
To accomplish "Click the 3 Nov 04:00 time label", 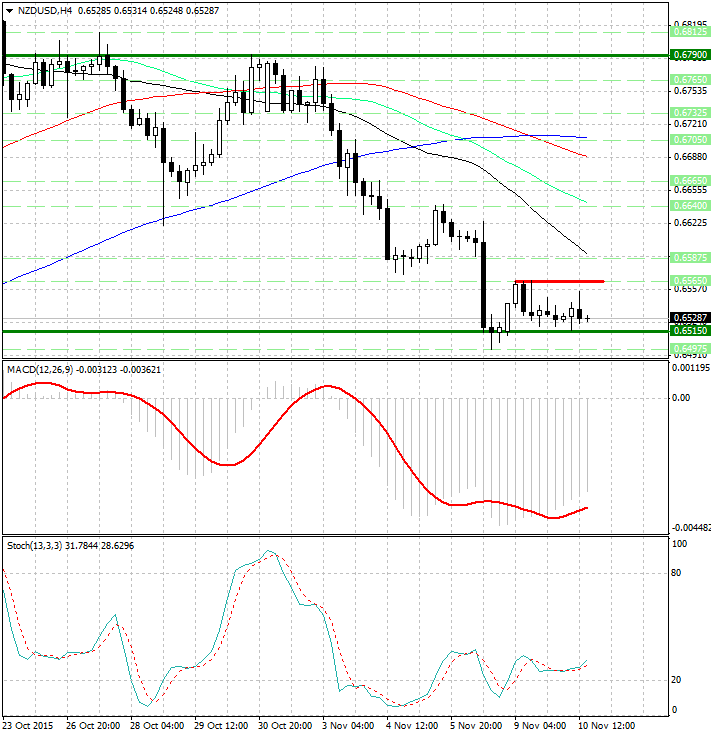I will click(348, 726).
